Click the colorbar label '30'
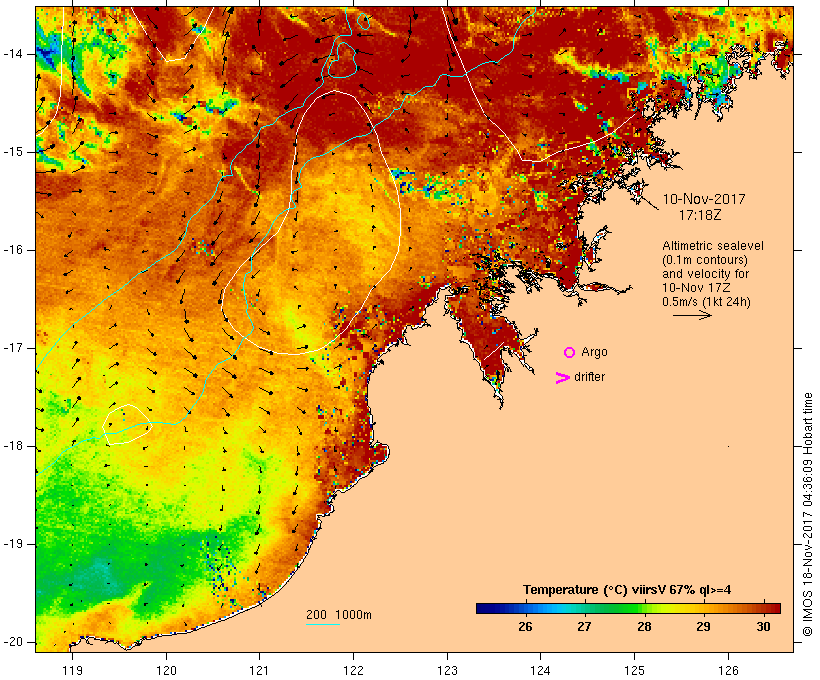 tap(763, 626)
